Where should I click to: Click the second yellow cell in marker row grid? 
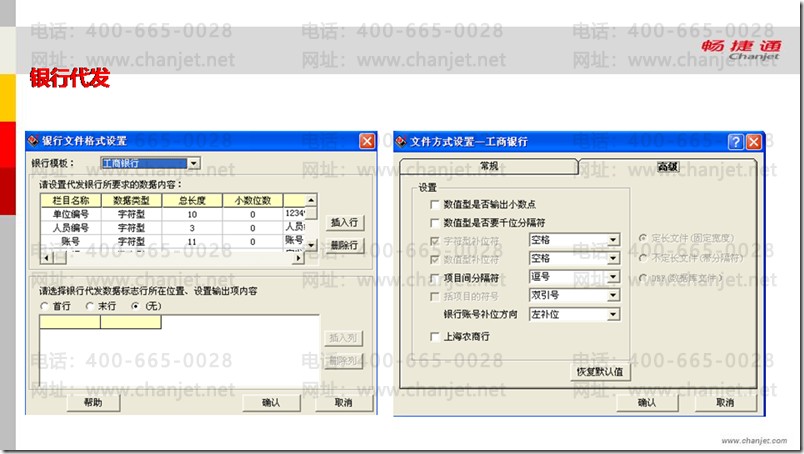(x=131, y=322)
